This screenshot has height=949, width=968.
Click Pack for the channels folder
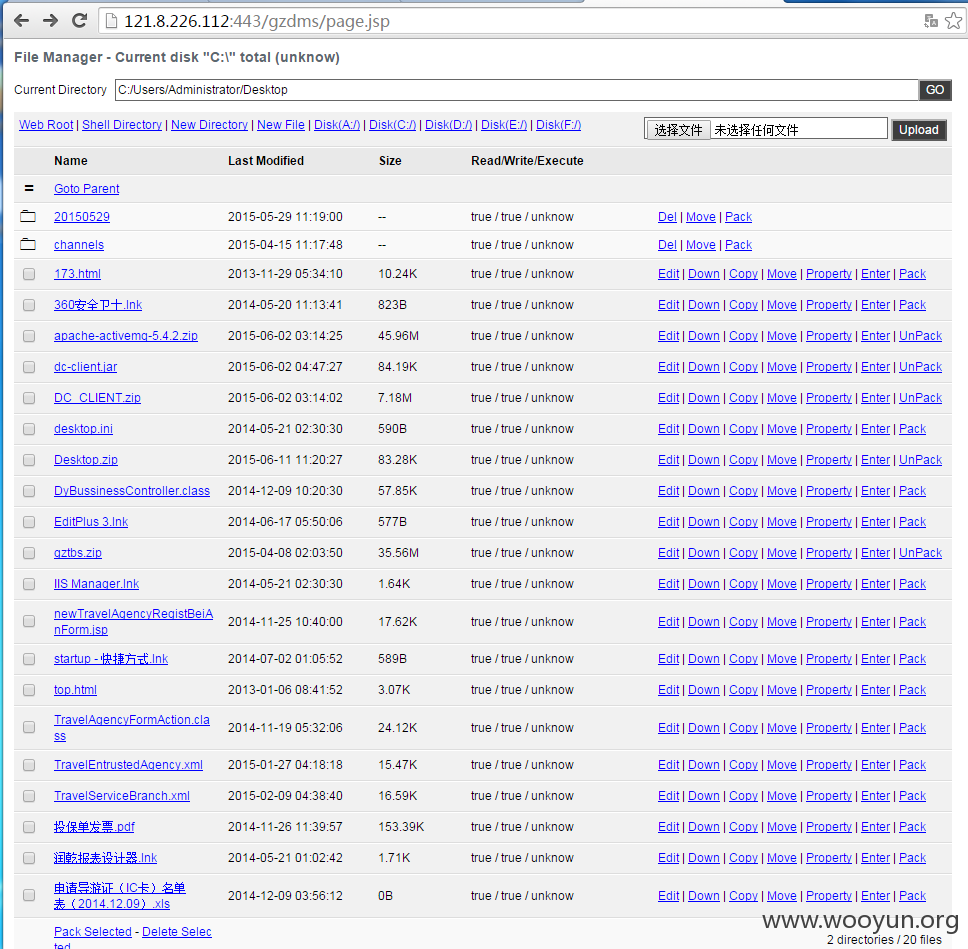pos(738,245)
